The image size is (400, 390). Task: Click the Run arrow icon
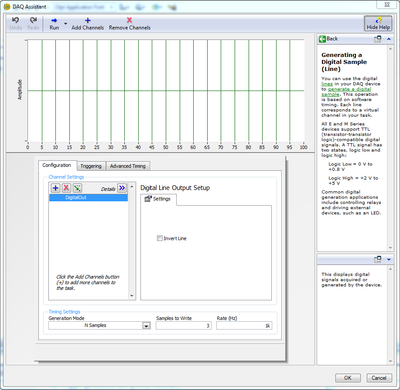pos(54,20)
